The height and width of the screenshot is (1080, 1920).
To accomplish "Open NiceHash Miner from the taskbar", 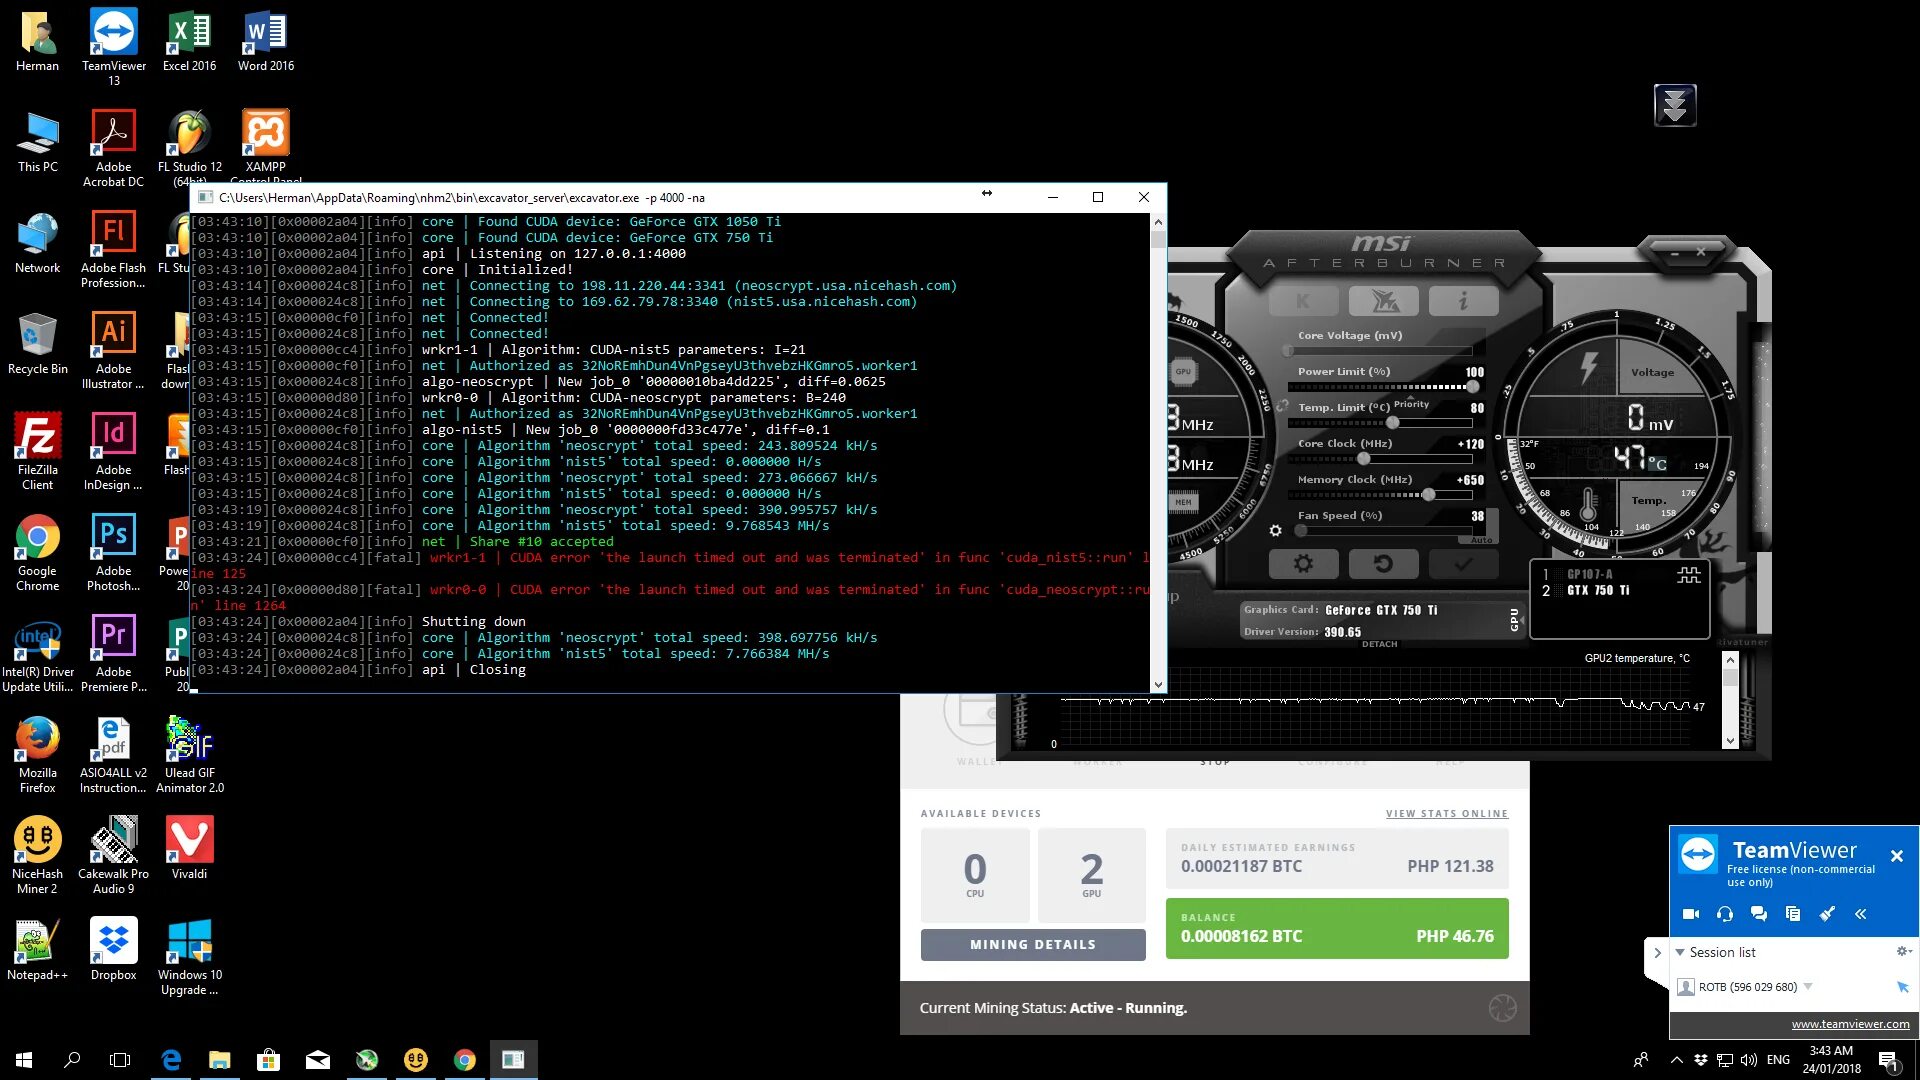I will pyautogui.click(x=416, y=1060).
